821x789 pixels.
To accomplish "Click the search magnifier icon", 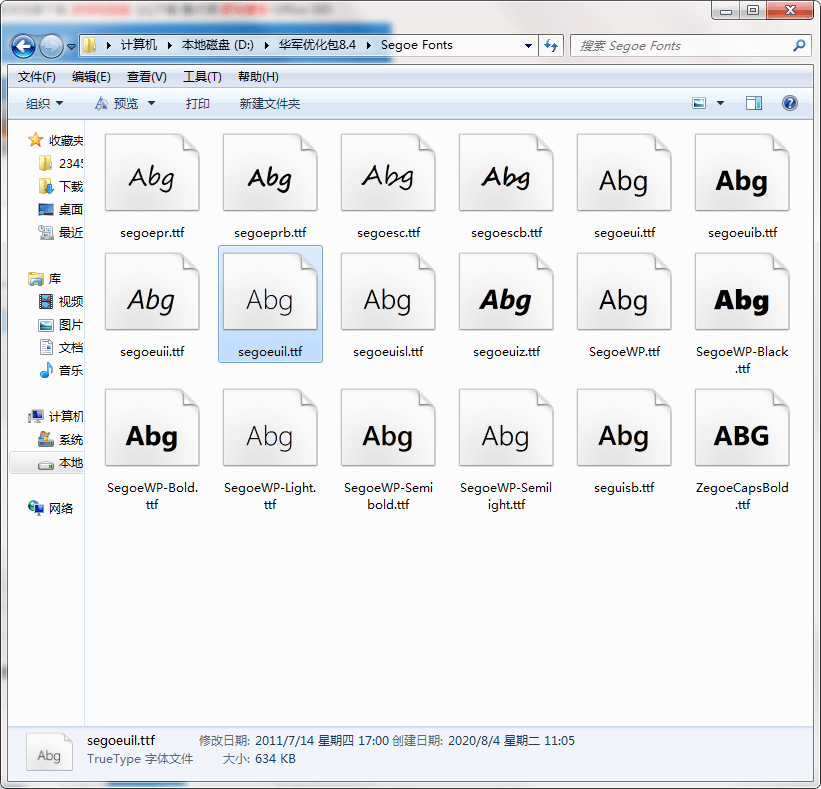I will coord(799,45).
